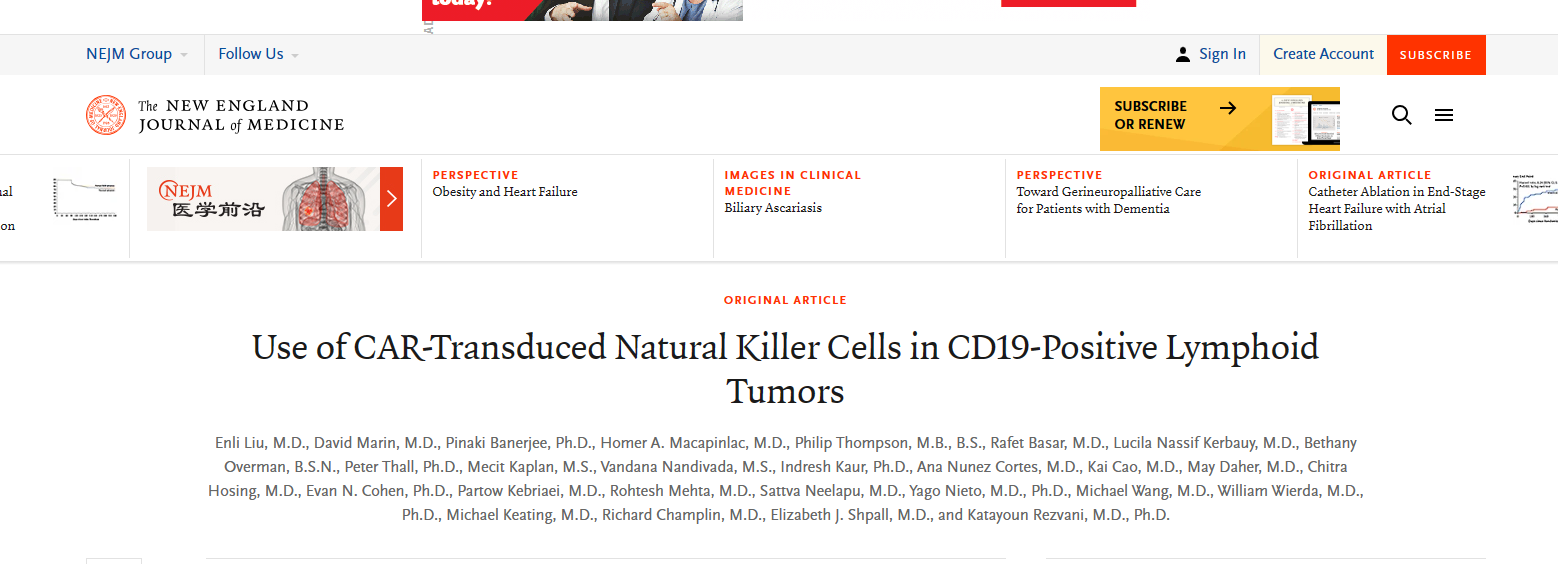
Task: Open Catheter Ablation in End-Stage Heart Failure
Action: coord(1397,208)
